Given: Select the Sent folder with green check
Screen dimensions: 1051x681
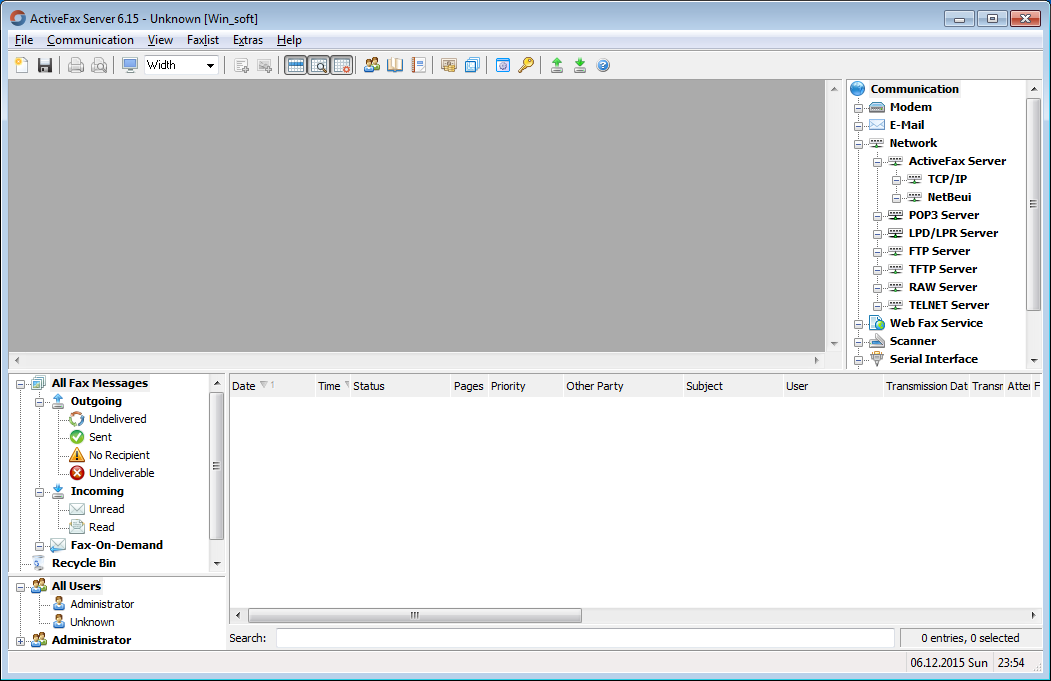Looking at the screenshot, I should pos(100,437).
